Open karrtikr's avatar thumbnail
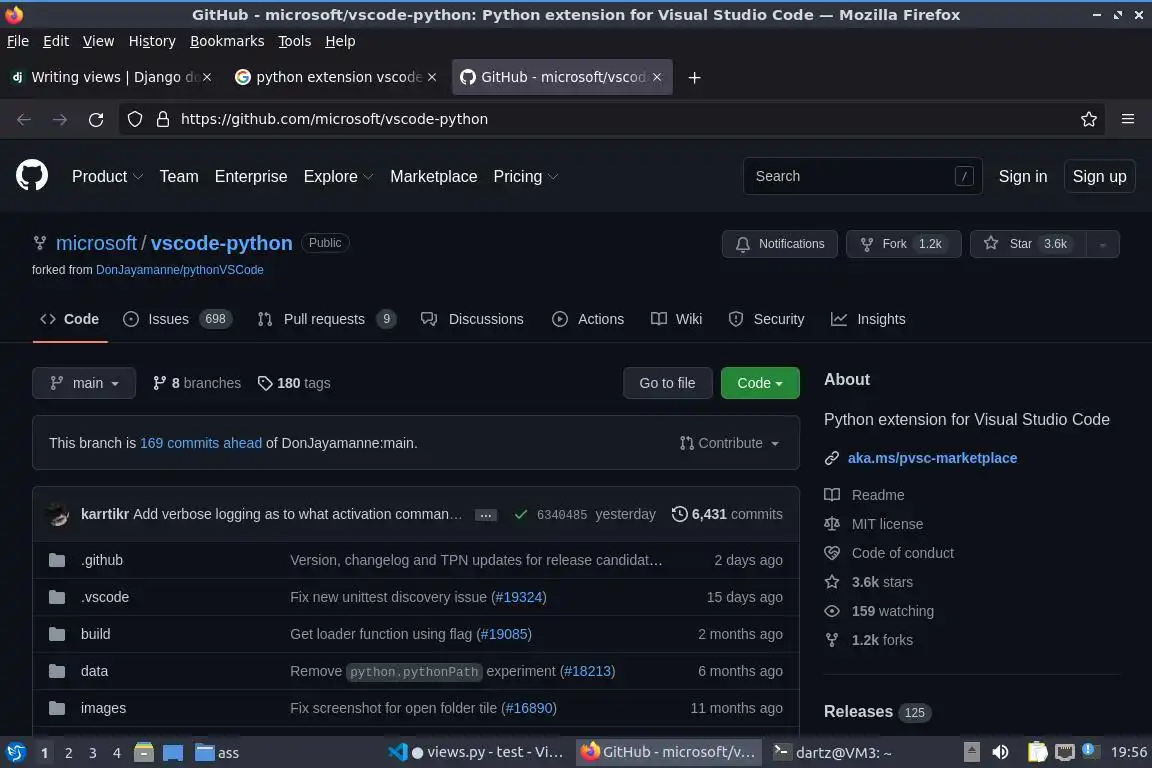The height and width of the screenshot is (768, 1152). coord(58,514)
